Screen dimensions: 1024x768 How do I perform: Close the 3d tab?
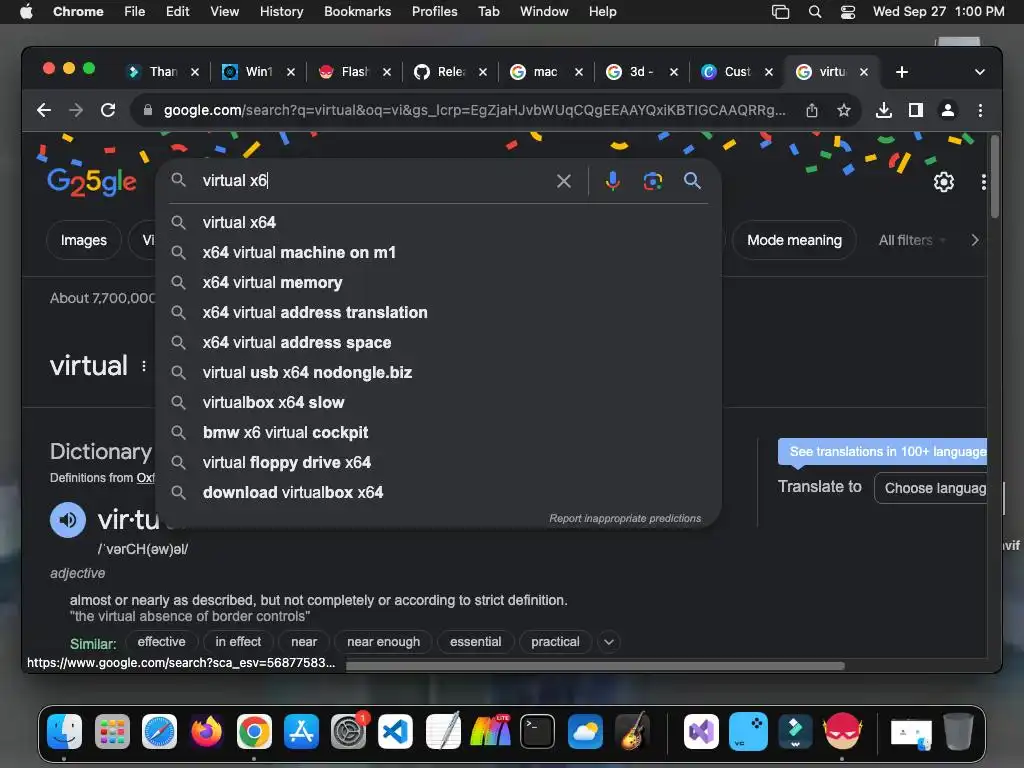point(673,72)
